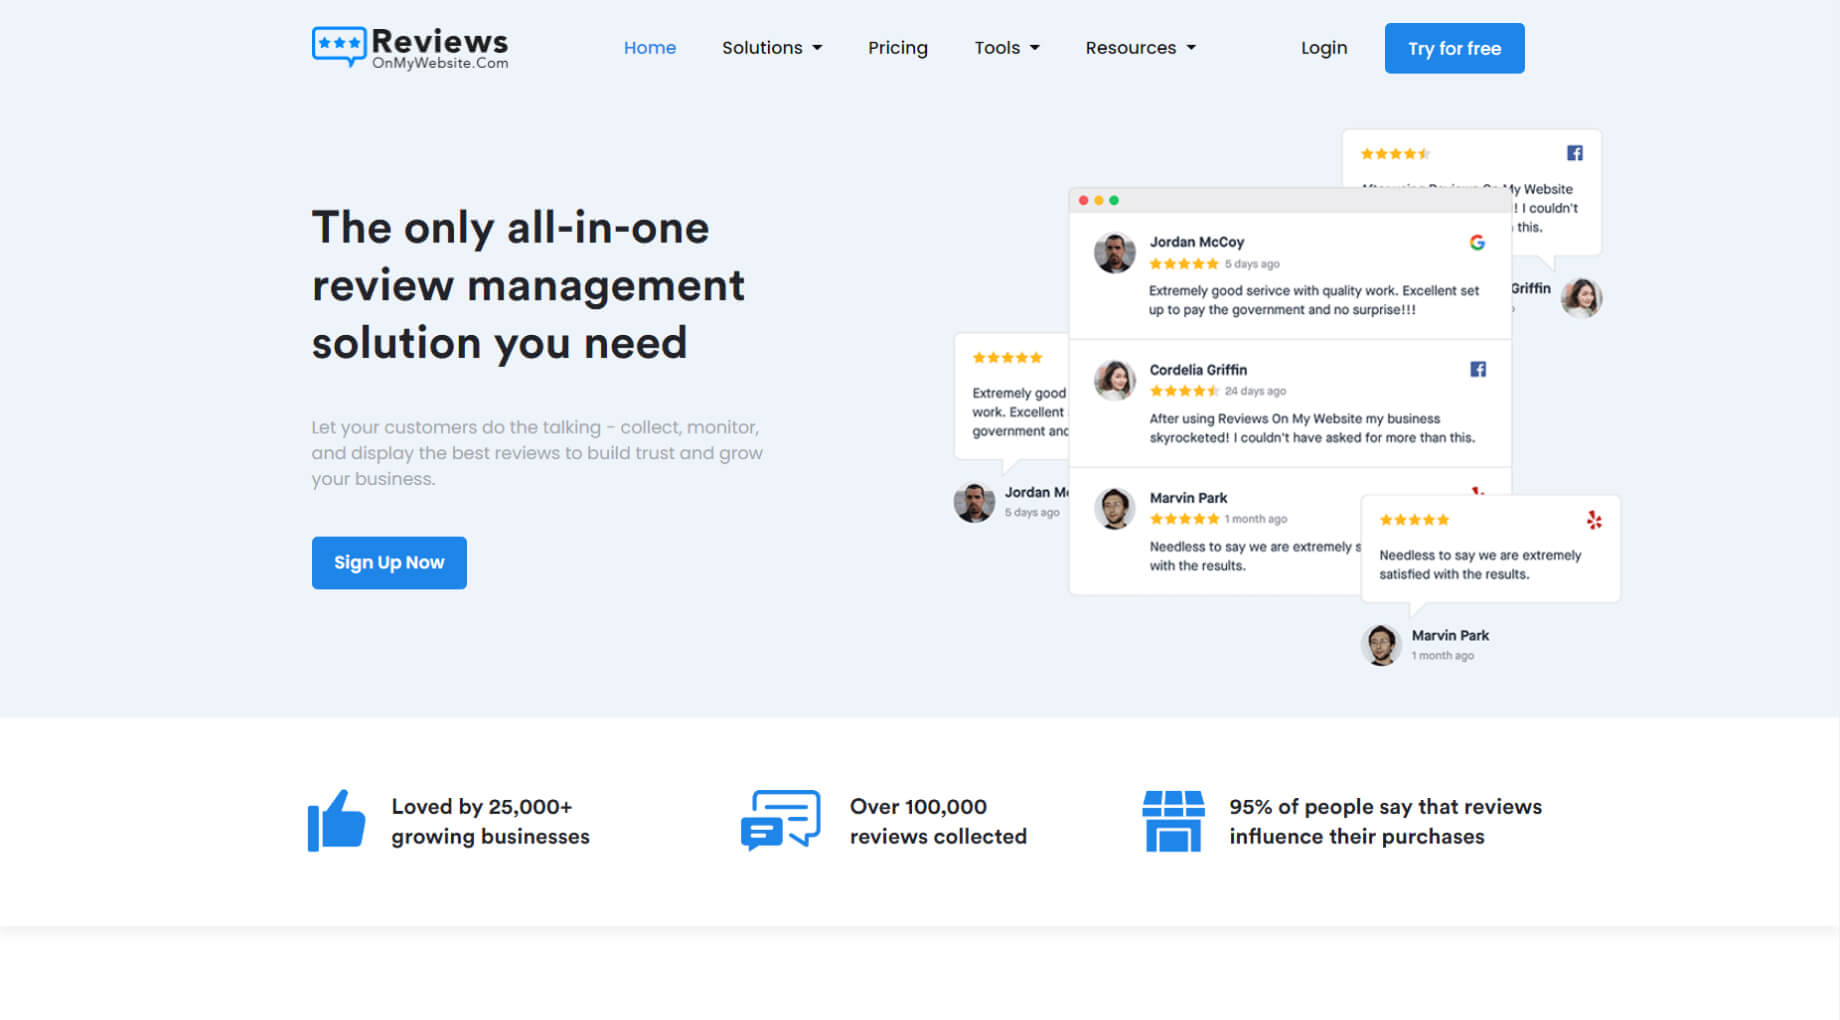
Task: Click the storefront icon beside 95% of people
Action: [x=1173, y=821]
